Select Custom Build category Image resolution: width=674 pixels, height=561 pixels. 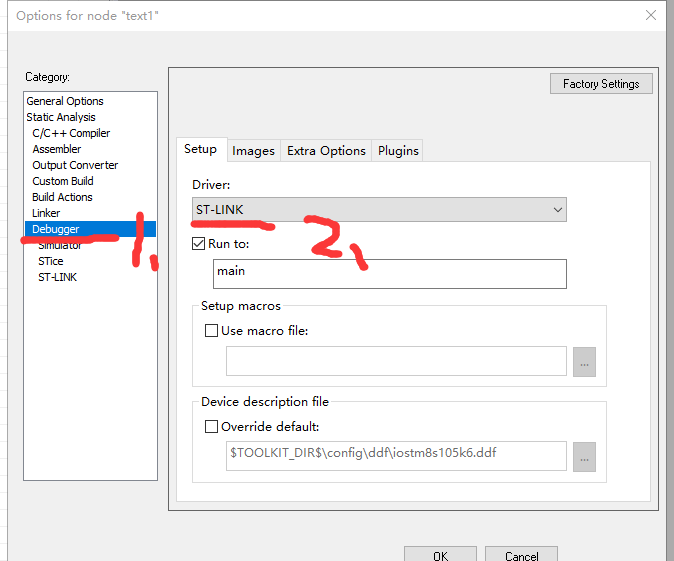(63, 181)
